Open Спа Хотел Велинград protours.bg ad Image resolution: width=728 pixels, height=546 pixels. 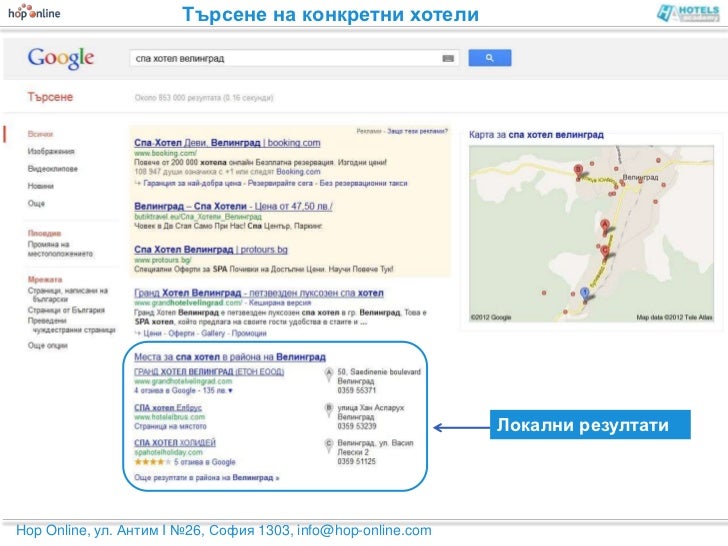[211, 250]
